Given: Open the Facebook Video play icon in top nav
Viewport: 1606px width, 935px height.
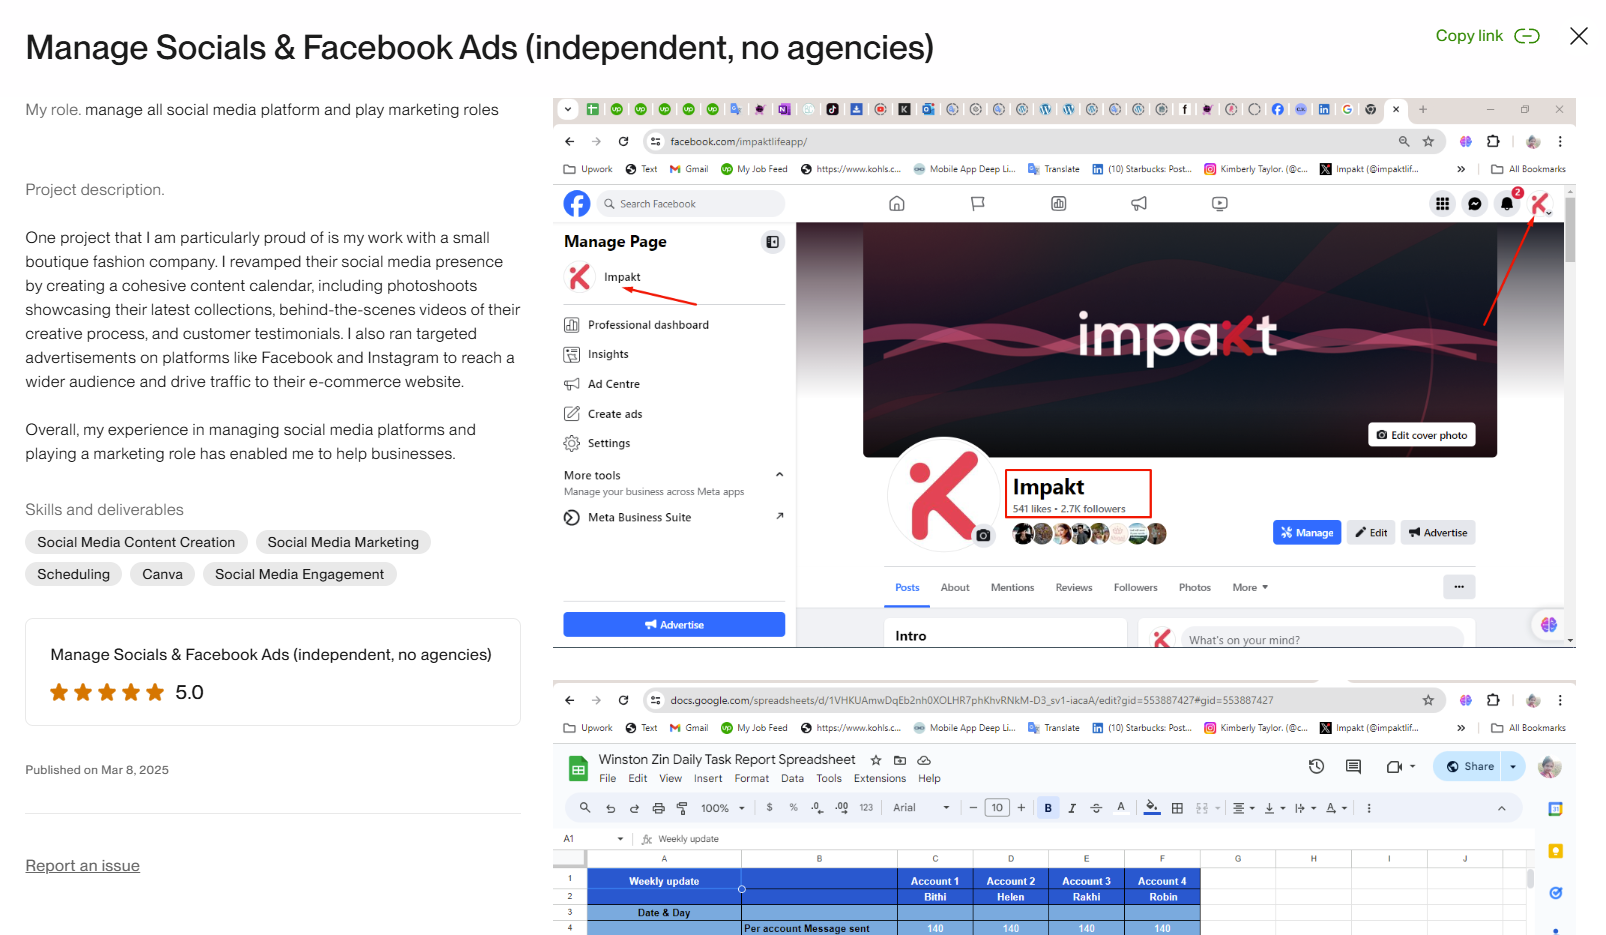Looking at the screenshot, I should click(1220, 204).
